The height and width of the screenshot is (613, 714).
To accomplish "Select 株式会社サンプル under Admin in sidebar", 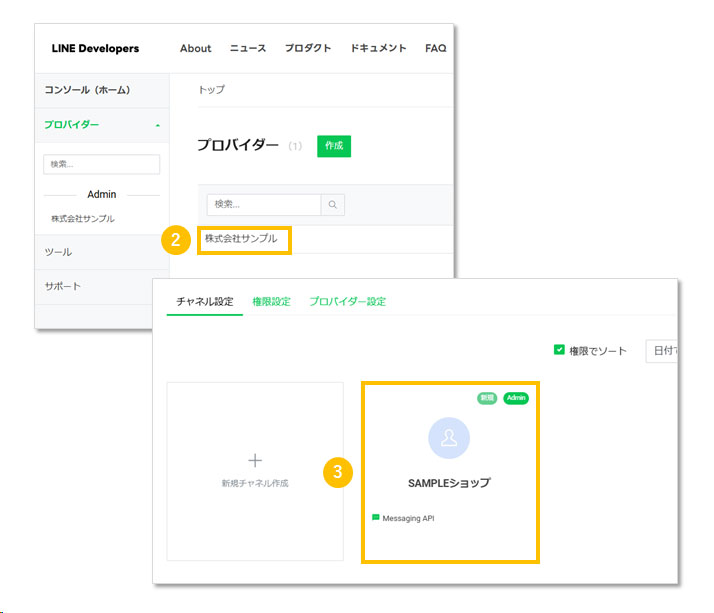I will (83, 219).
